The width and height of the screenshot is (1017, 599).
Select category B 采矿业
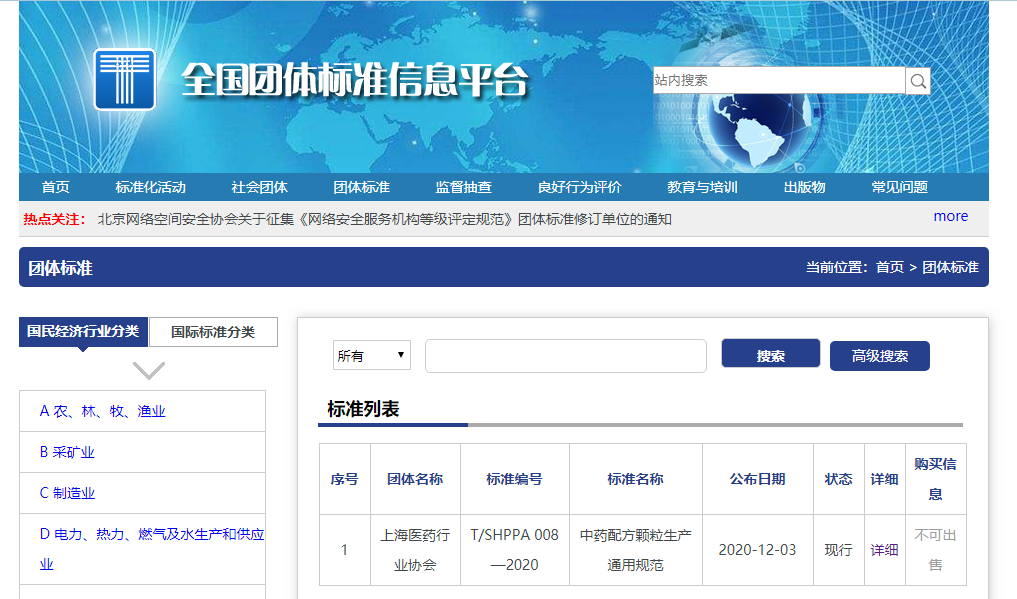[67, 452]
